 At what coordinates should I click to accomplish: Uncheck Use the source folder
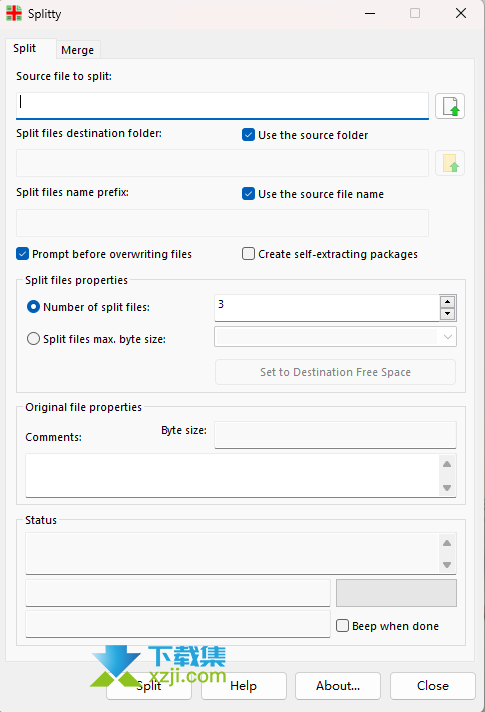tap(248, 135)
